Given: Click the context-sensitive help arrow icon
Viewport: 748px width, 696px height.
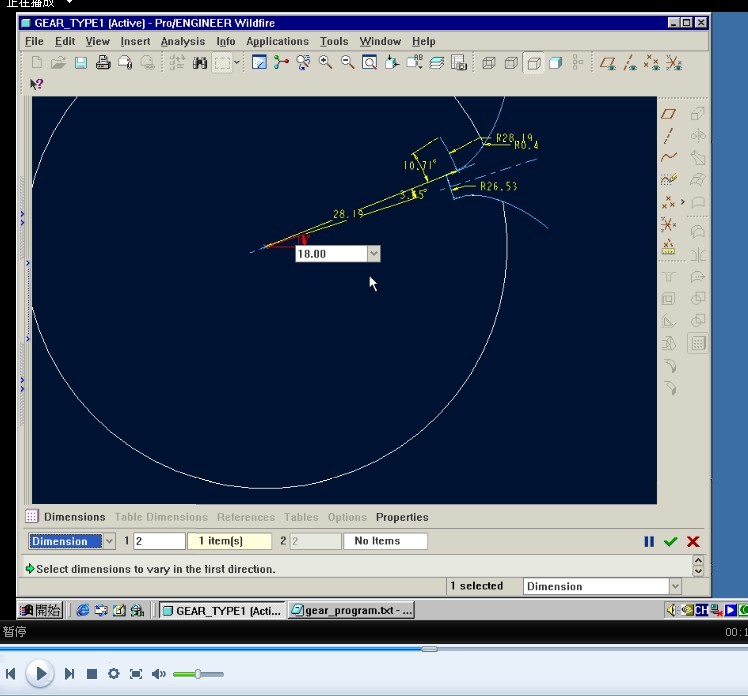Looking at the screenshot, I should 36,84.
